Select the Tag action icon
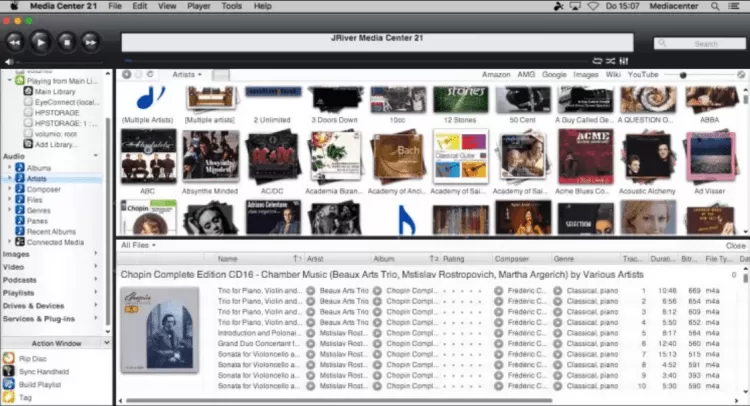Image resolution: width=750 pixels, height=406 pixels. click(x=10, y=397)
